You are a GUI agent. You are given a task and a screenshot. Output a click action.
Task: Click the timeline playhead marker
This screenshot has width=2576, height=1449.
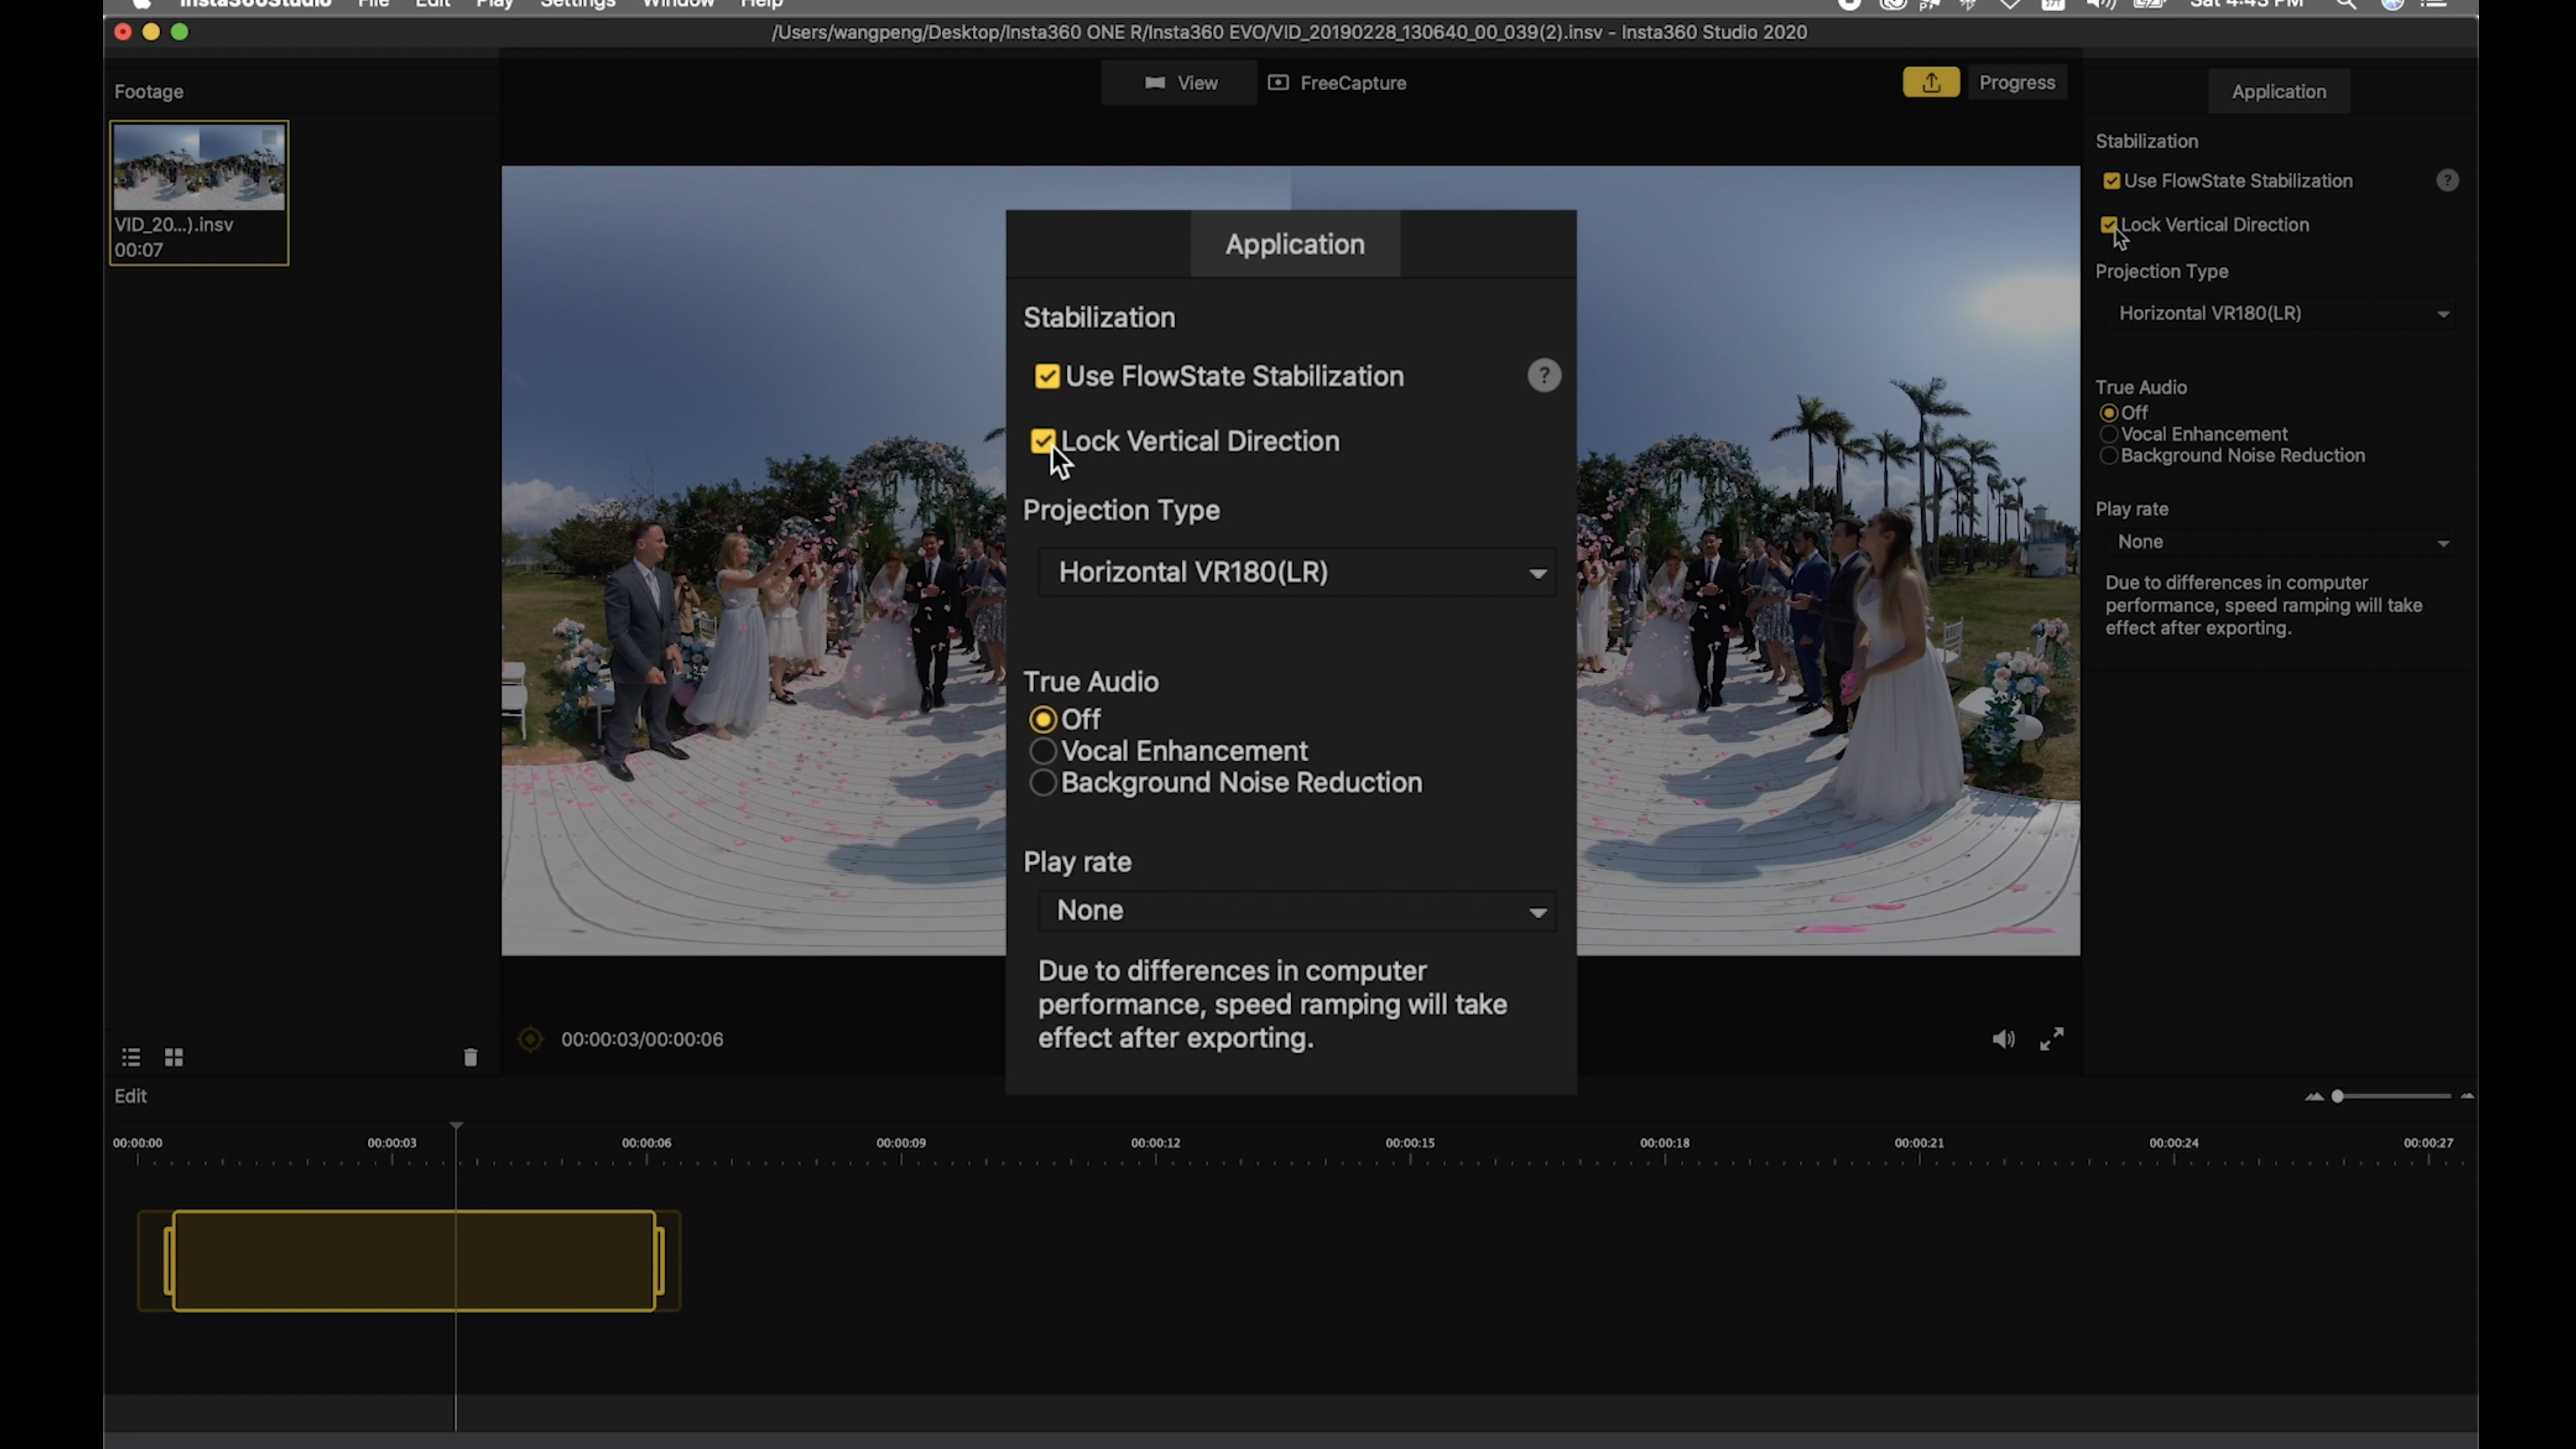point(456,1126)
